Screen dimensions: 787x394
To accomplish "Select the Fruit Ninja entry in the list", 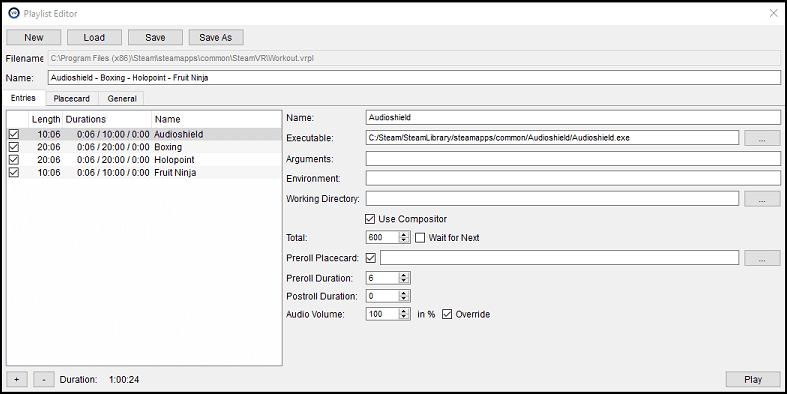I will point(144,172).
